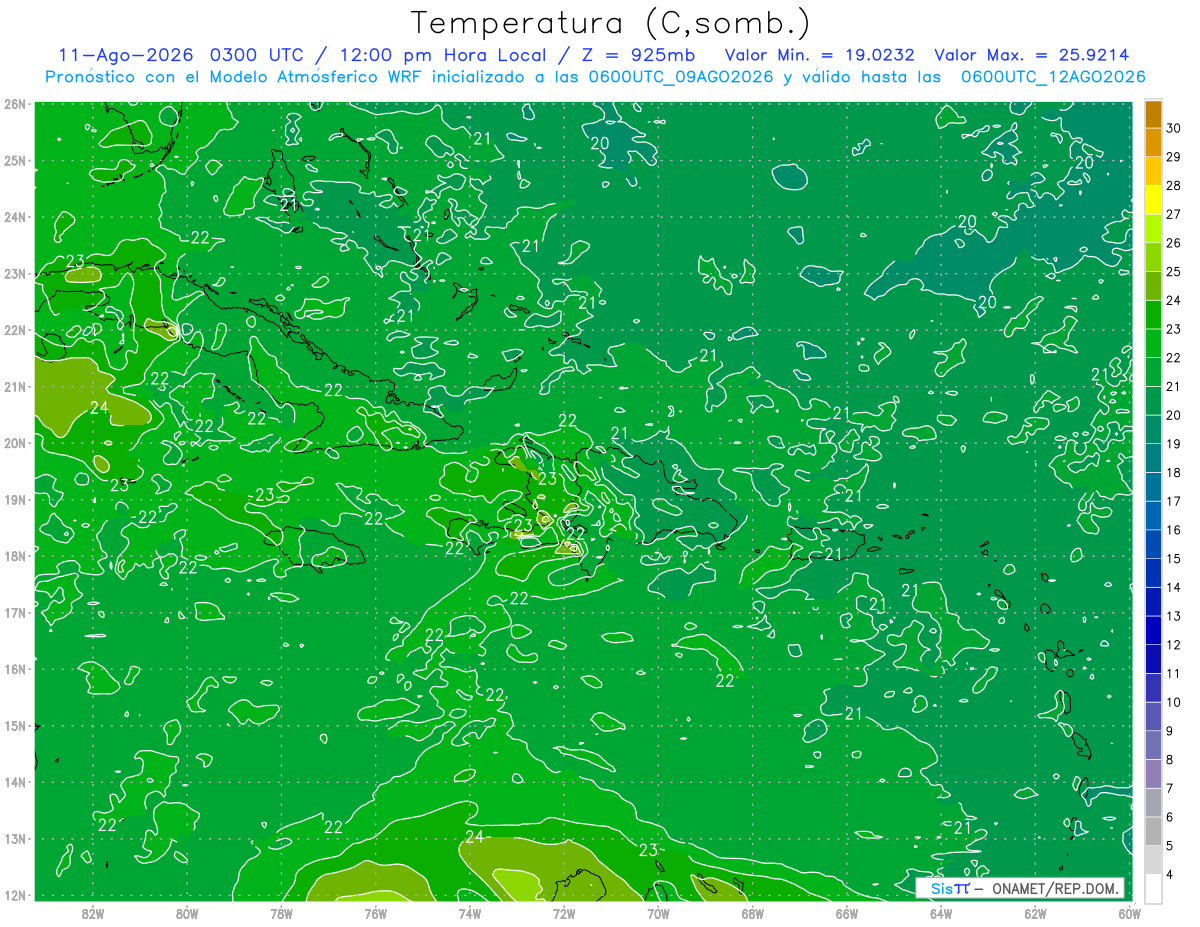Click color scale label "7"
Image resolution: width=1200 pixels, height=927 pixels.
coord(1169,788)
